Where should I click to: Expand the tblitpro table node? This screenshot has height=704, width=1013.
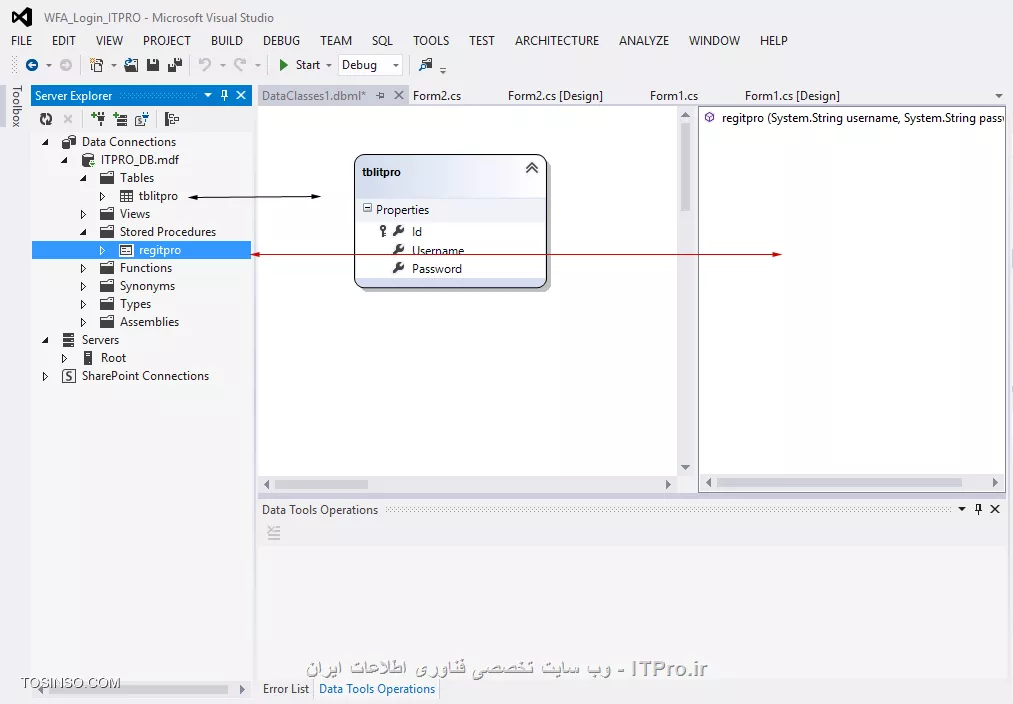103,196
